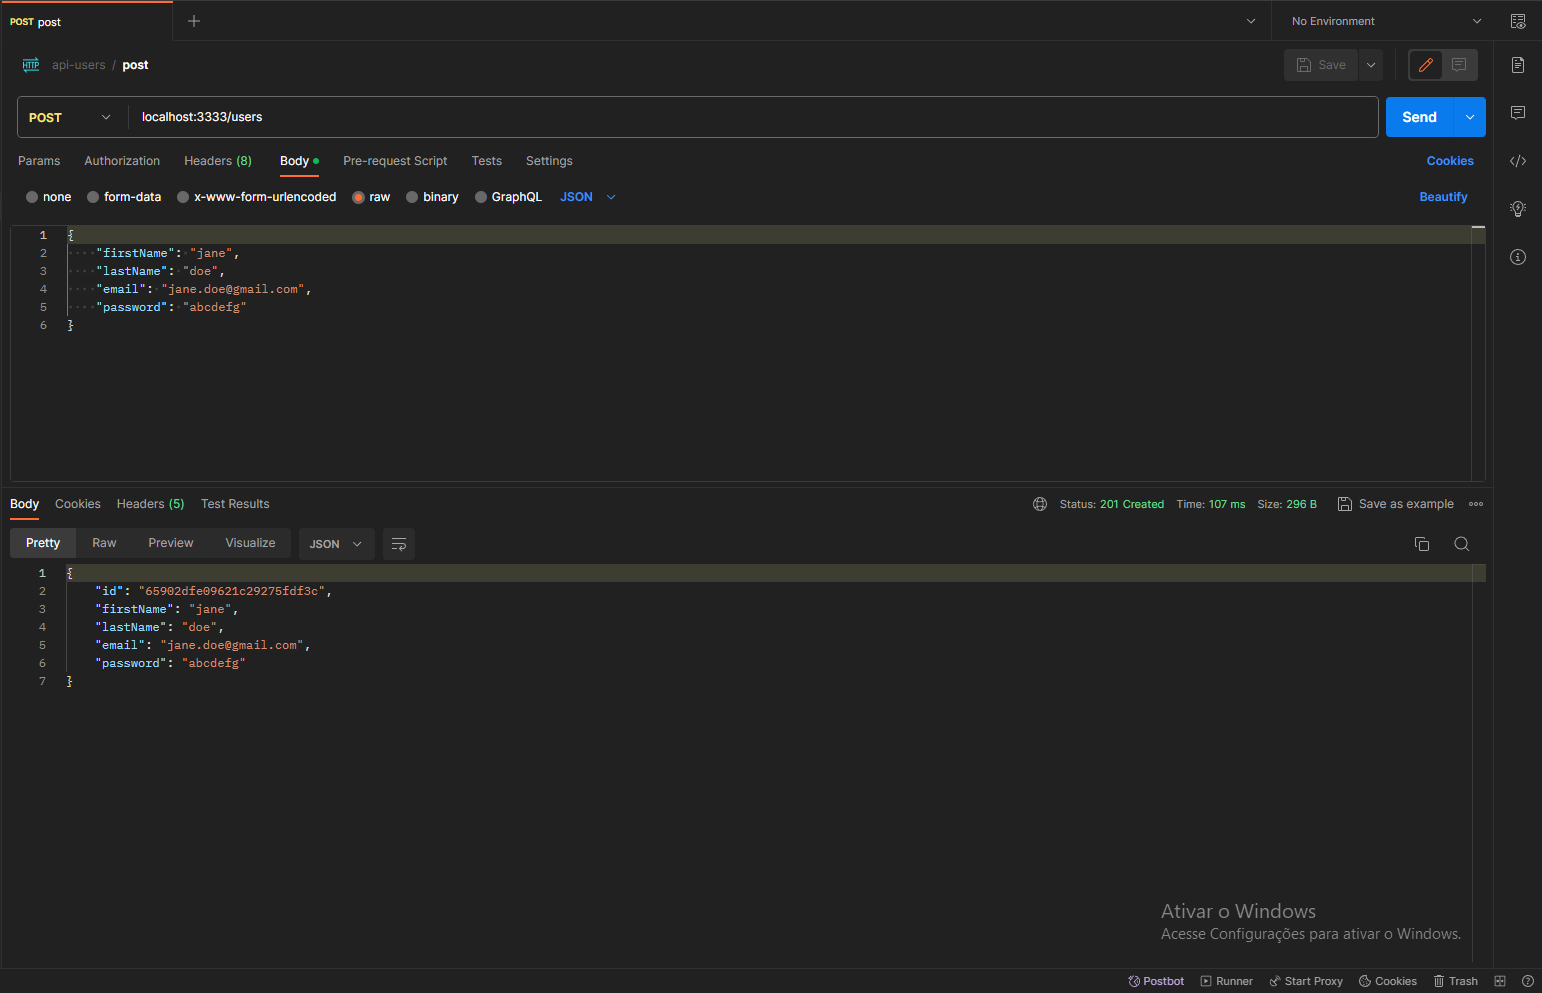Select the none body type
Screen dimensions: 1542x993
click(x=48, y=197)
